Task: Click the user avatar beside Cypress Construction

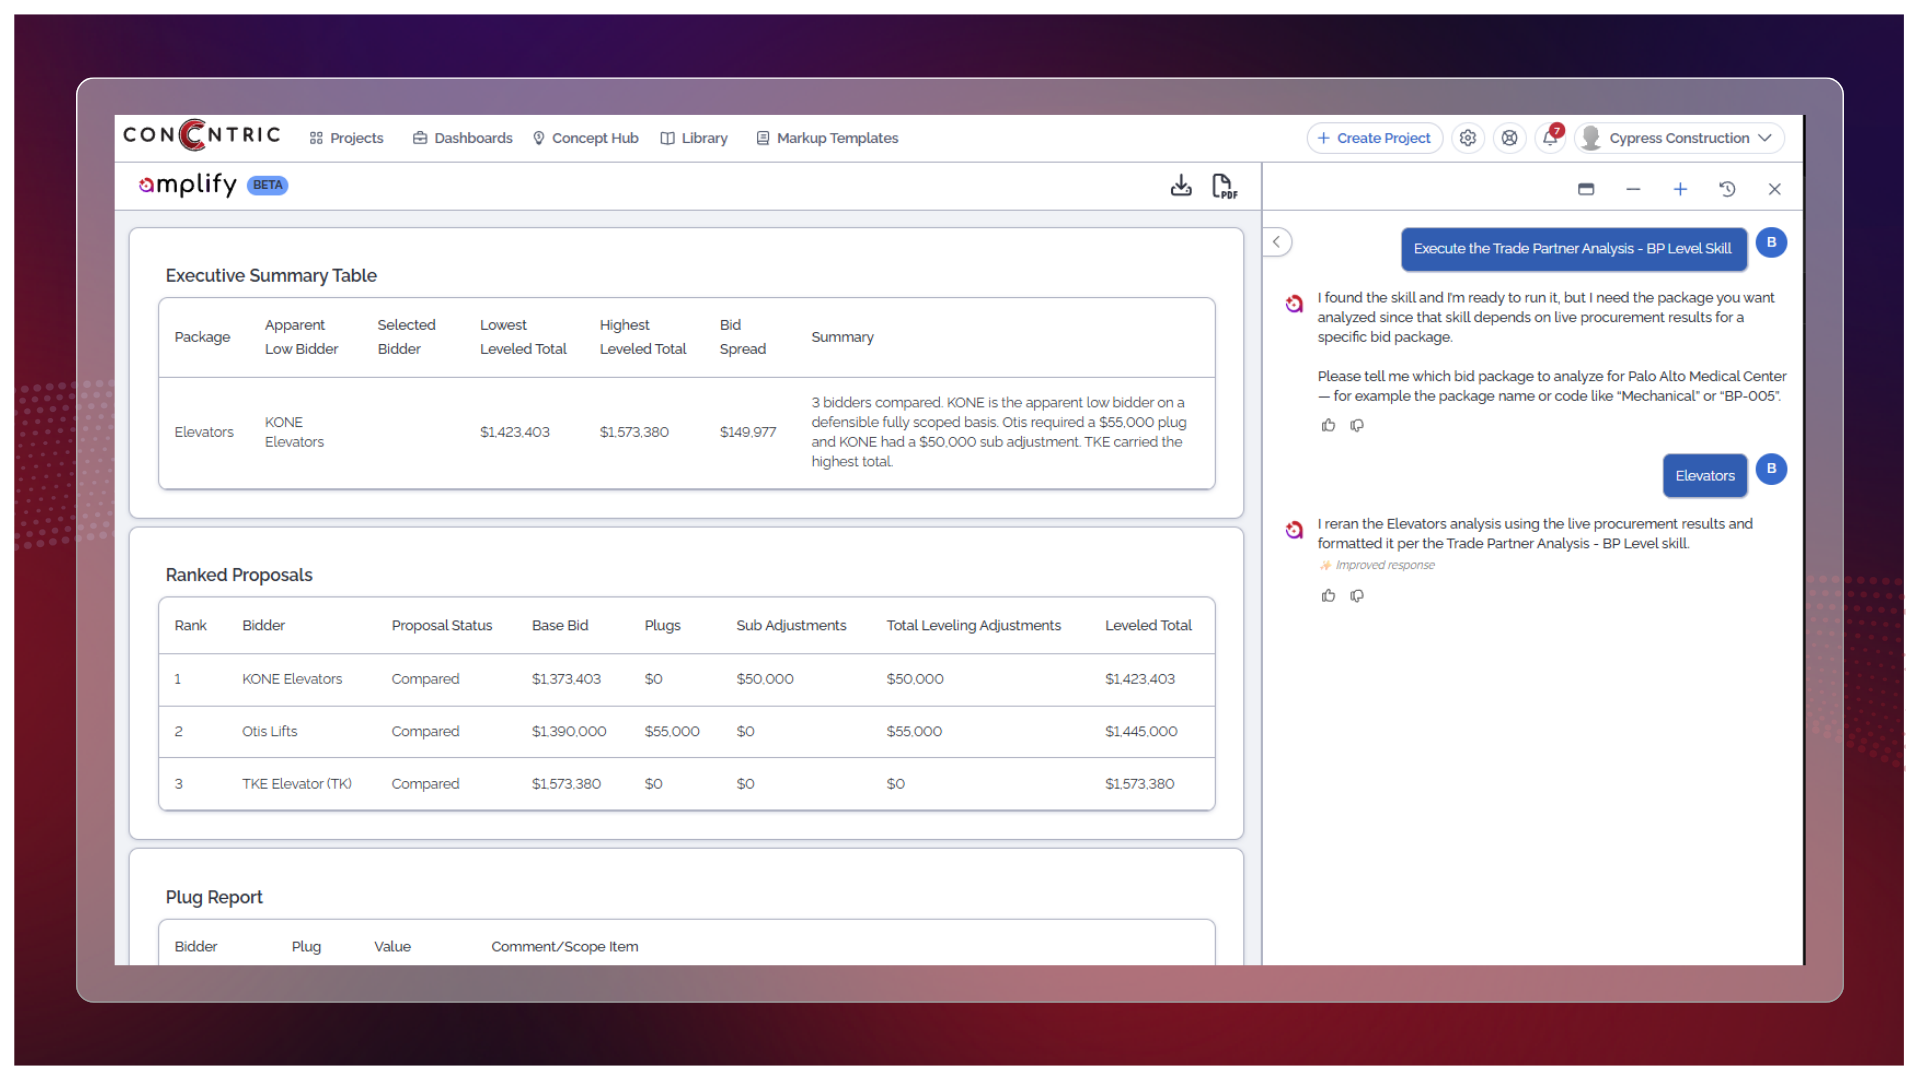Action: click(x=1591, y=138)
